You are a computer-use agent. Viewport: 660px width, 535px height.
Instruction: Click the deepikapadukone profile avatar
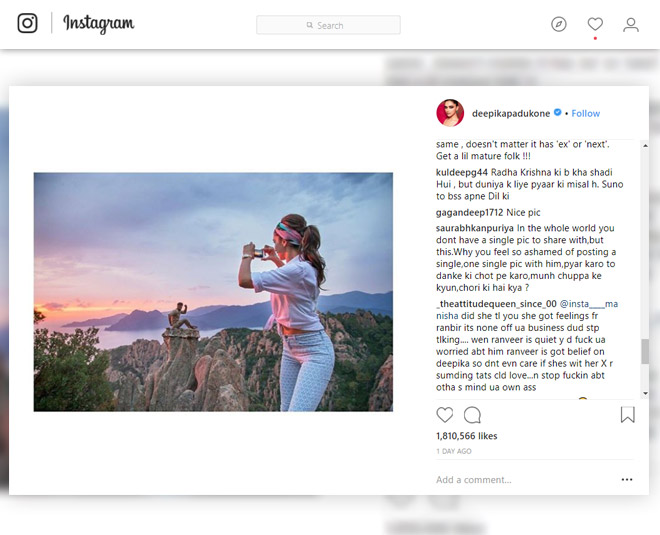[449, 113]
